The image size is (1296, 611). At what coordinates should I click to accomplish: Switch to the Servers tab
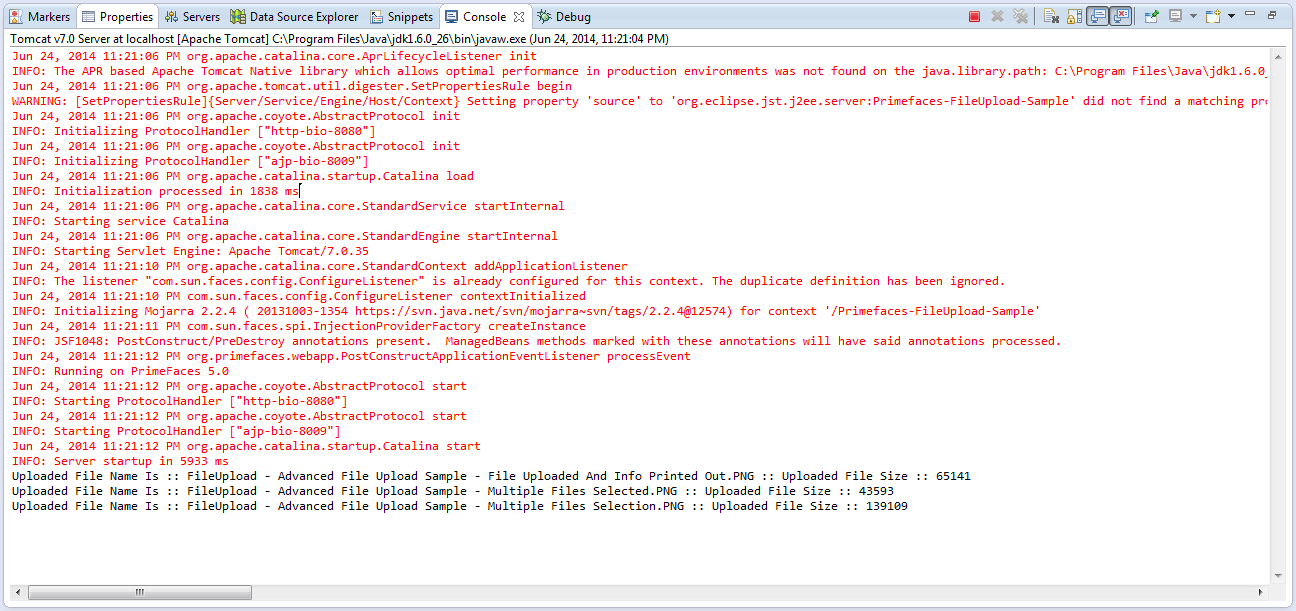click(193, 17)
